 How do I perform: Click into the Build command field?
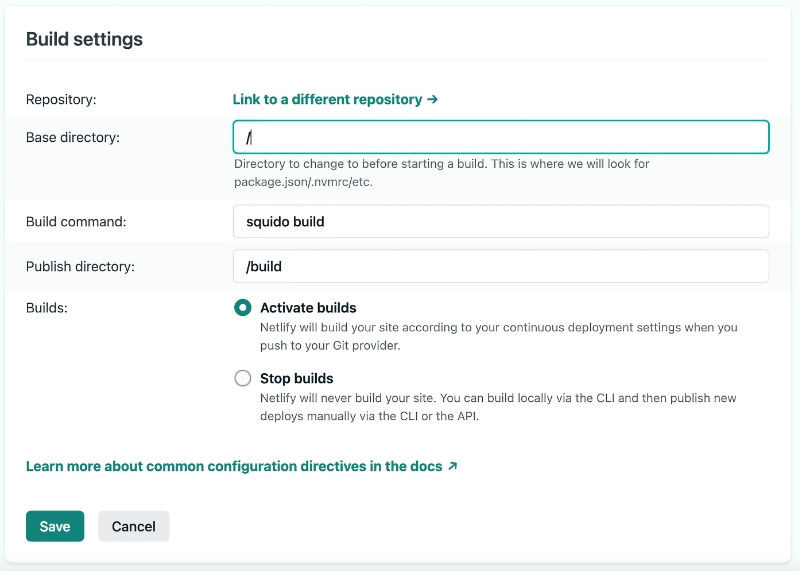(x=500, y=222)
